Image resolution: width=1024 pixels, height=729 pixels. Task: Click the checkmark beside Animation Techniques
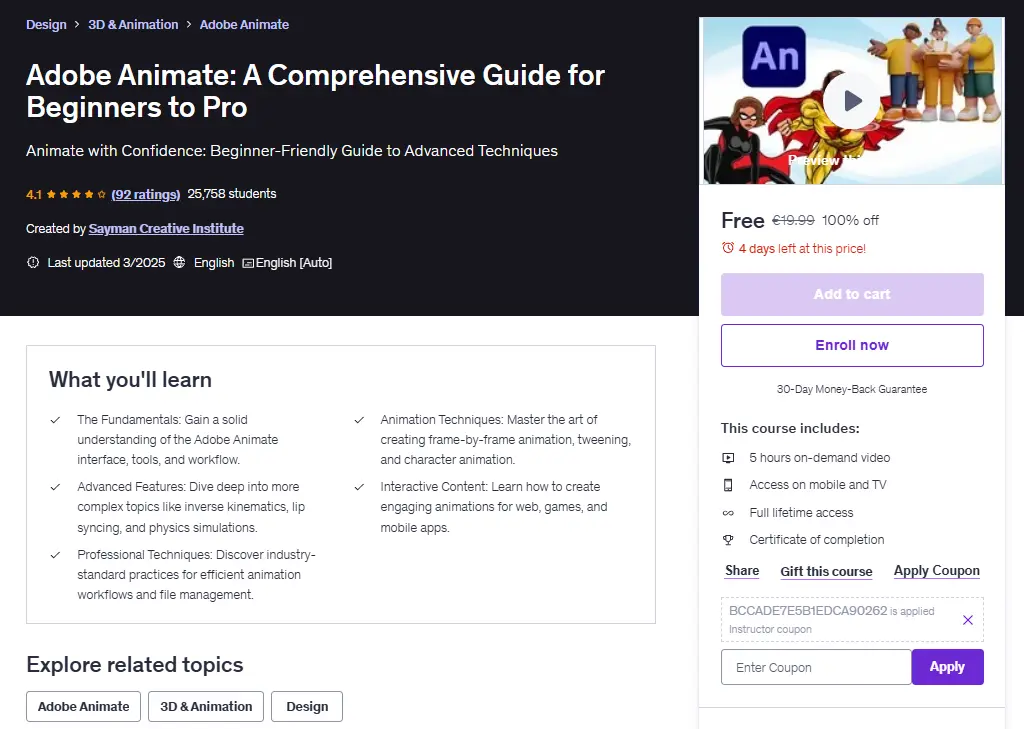coord(359,420)
